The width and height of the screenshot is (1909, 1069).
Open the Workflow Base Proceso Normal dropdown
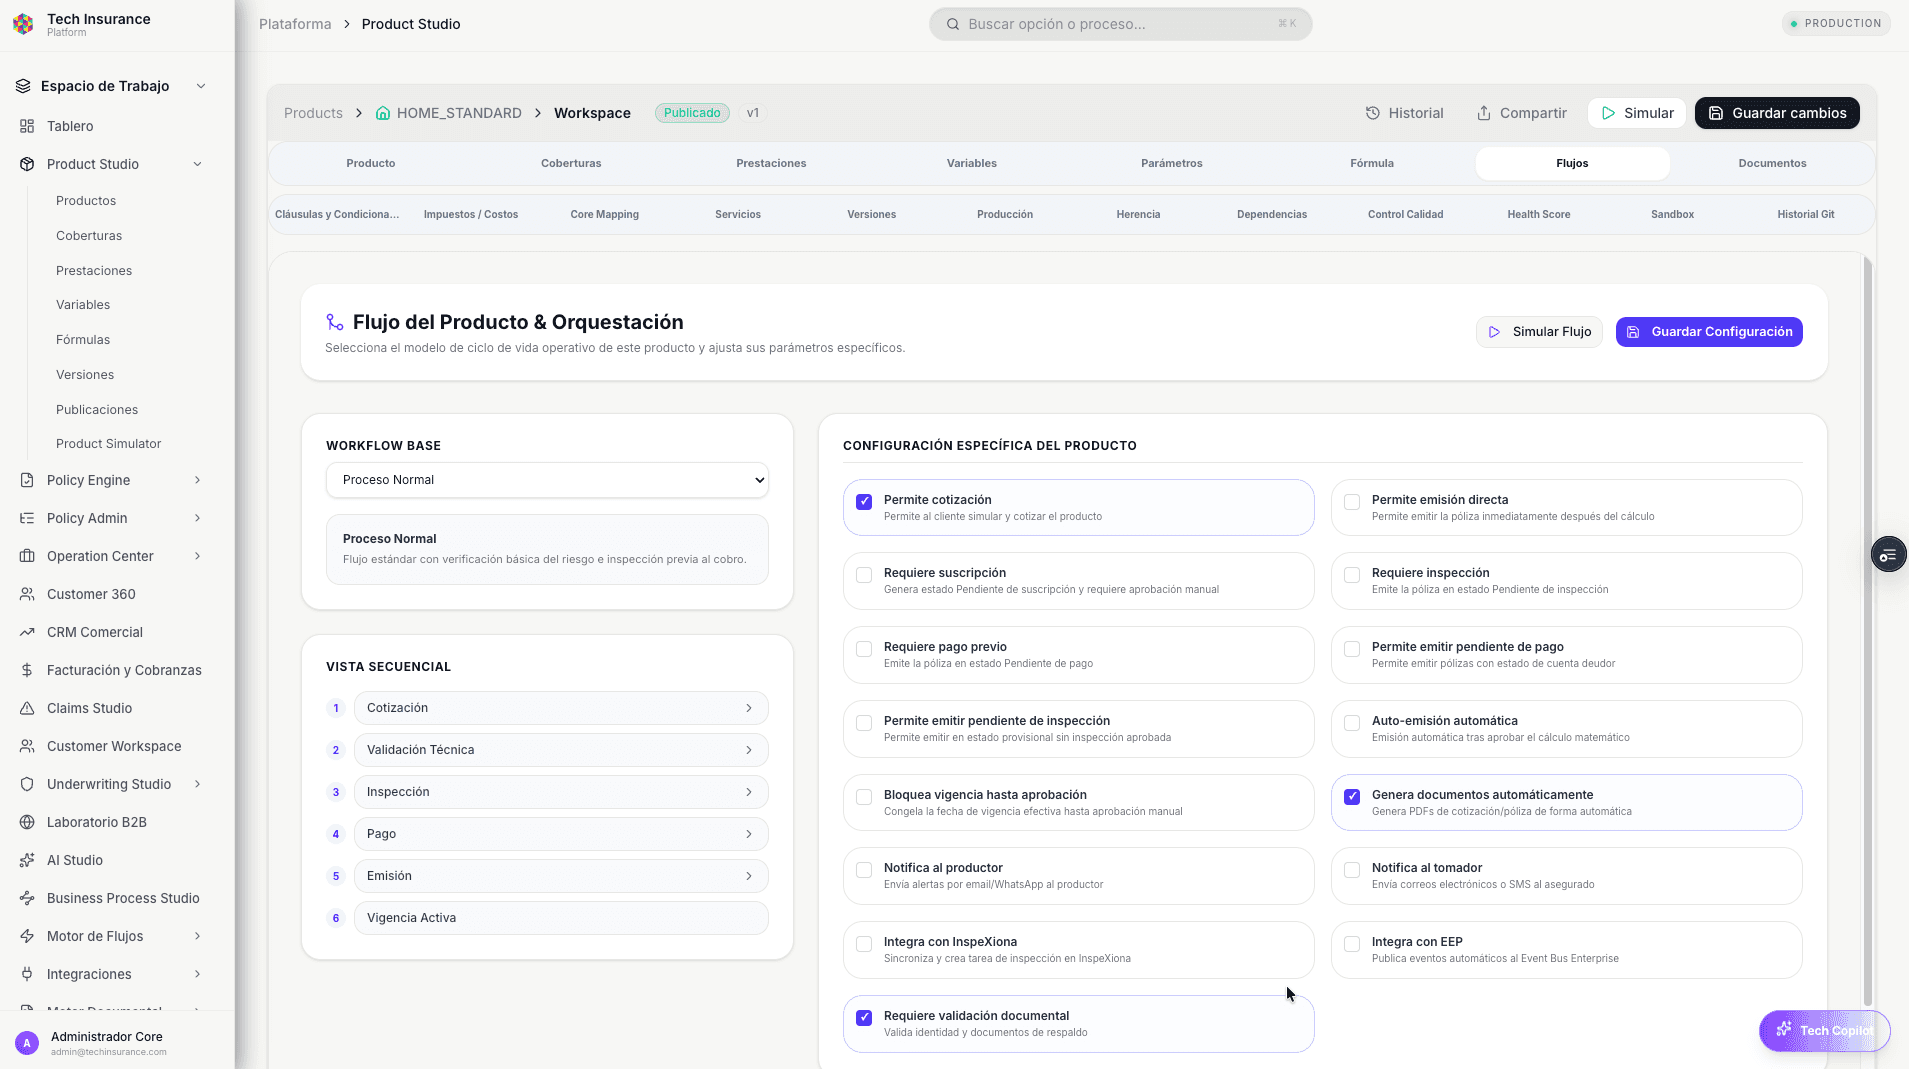547,480
